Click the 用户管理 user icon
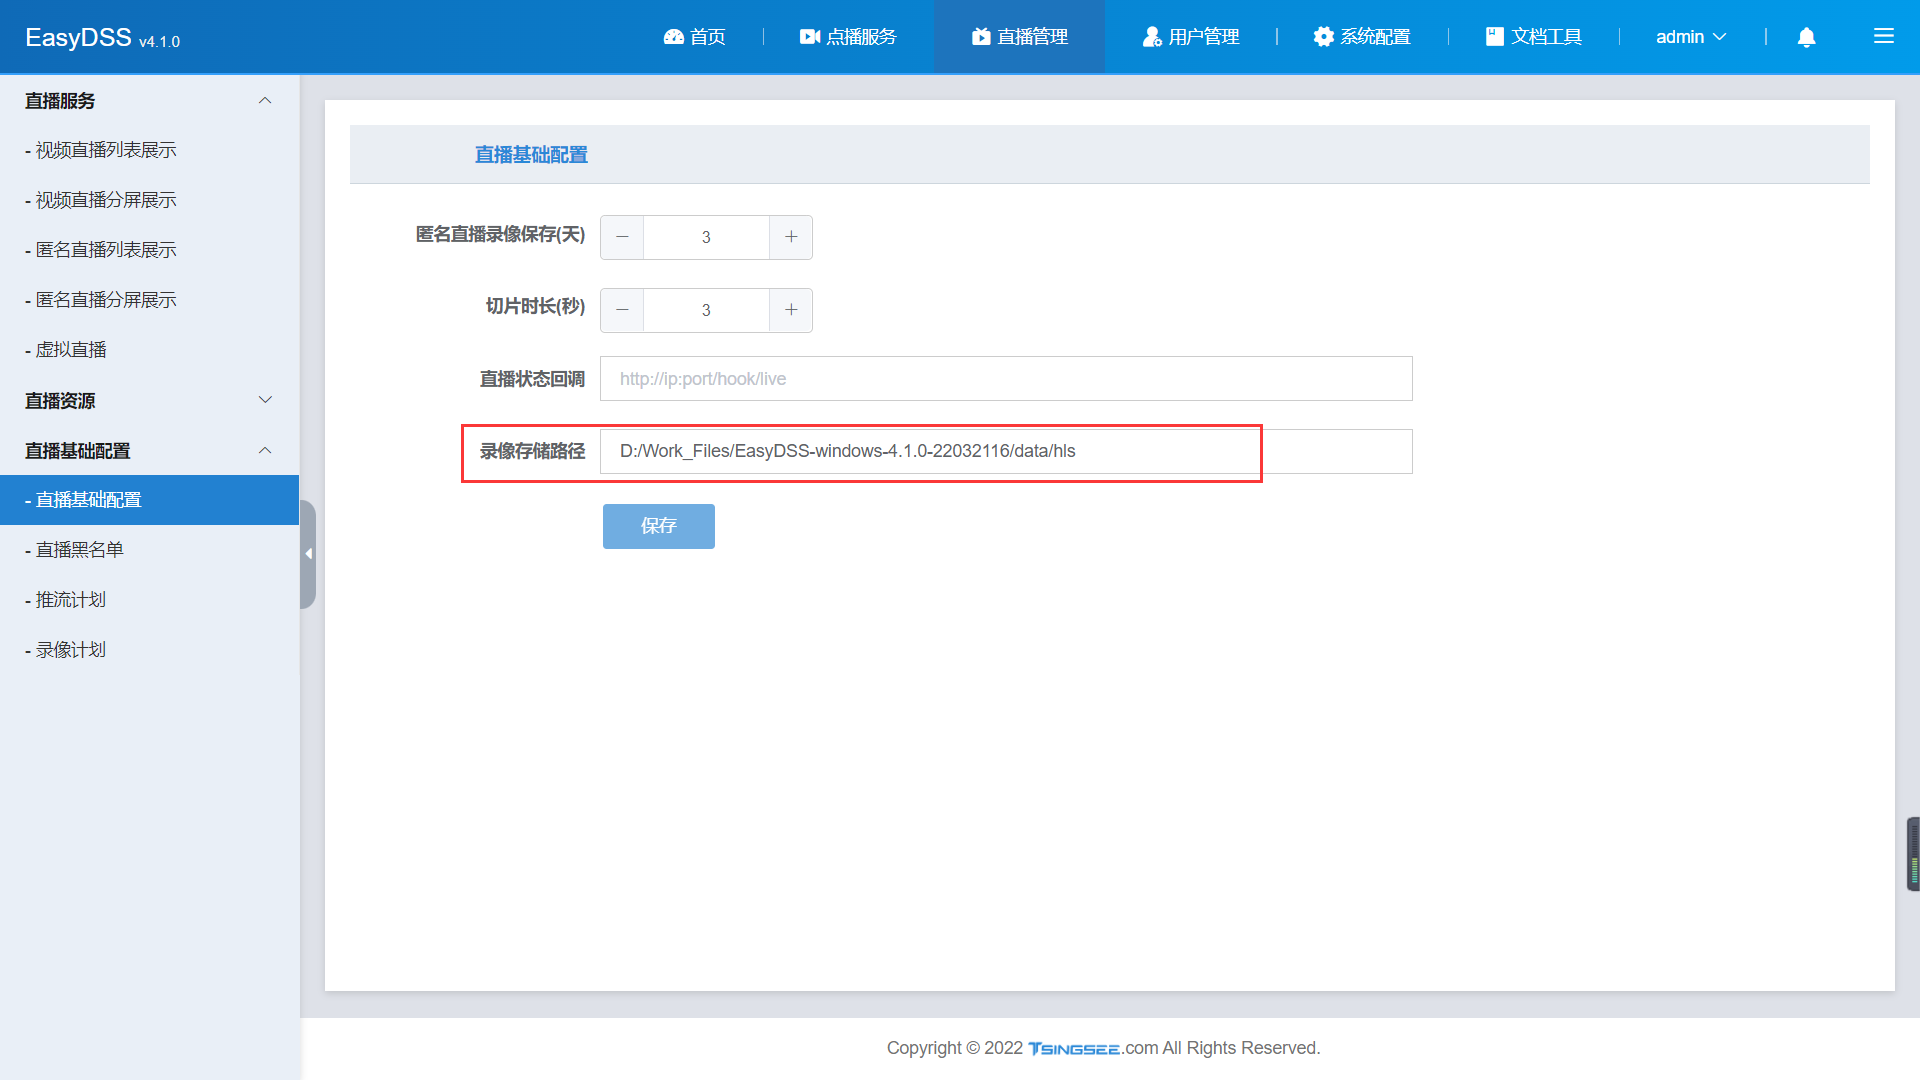 (1152, 37)
